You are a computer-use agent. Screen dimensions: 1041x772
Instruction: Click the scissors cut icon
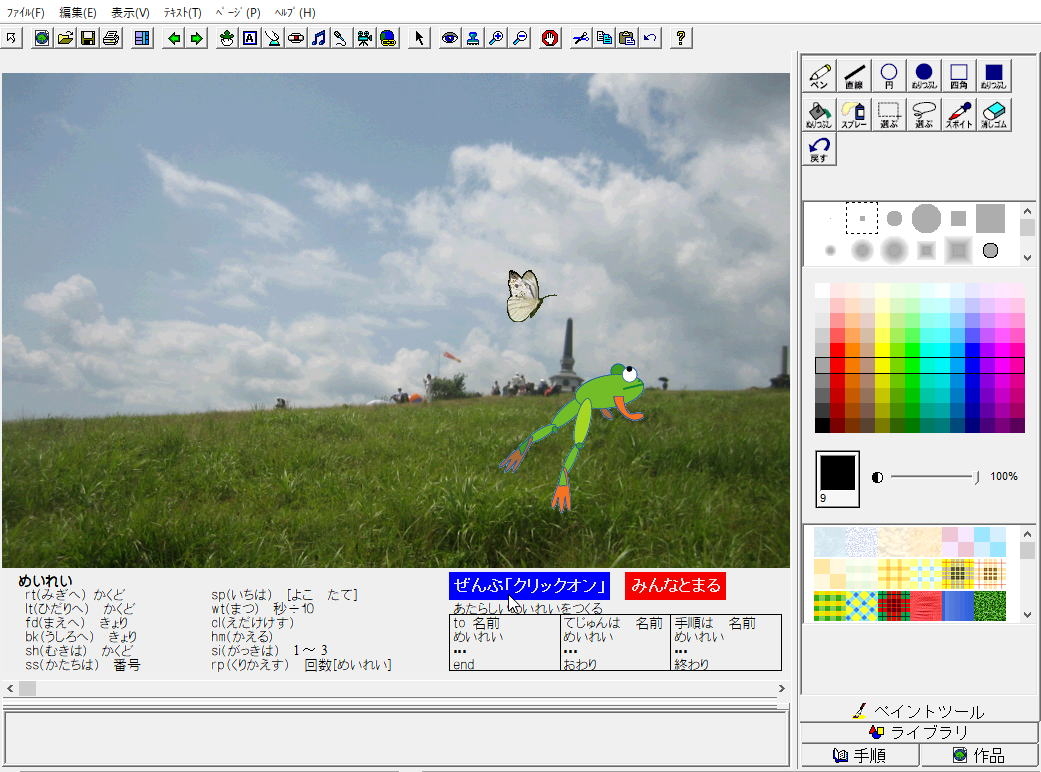click(581, 38)
